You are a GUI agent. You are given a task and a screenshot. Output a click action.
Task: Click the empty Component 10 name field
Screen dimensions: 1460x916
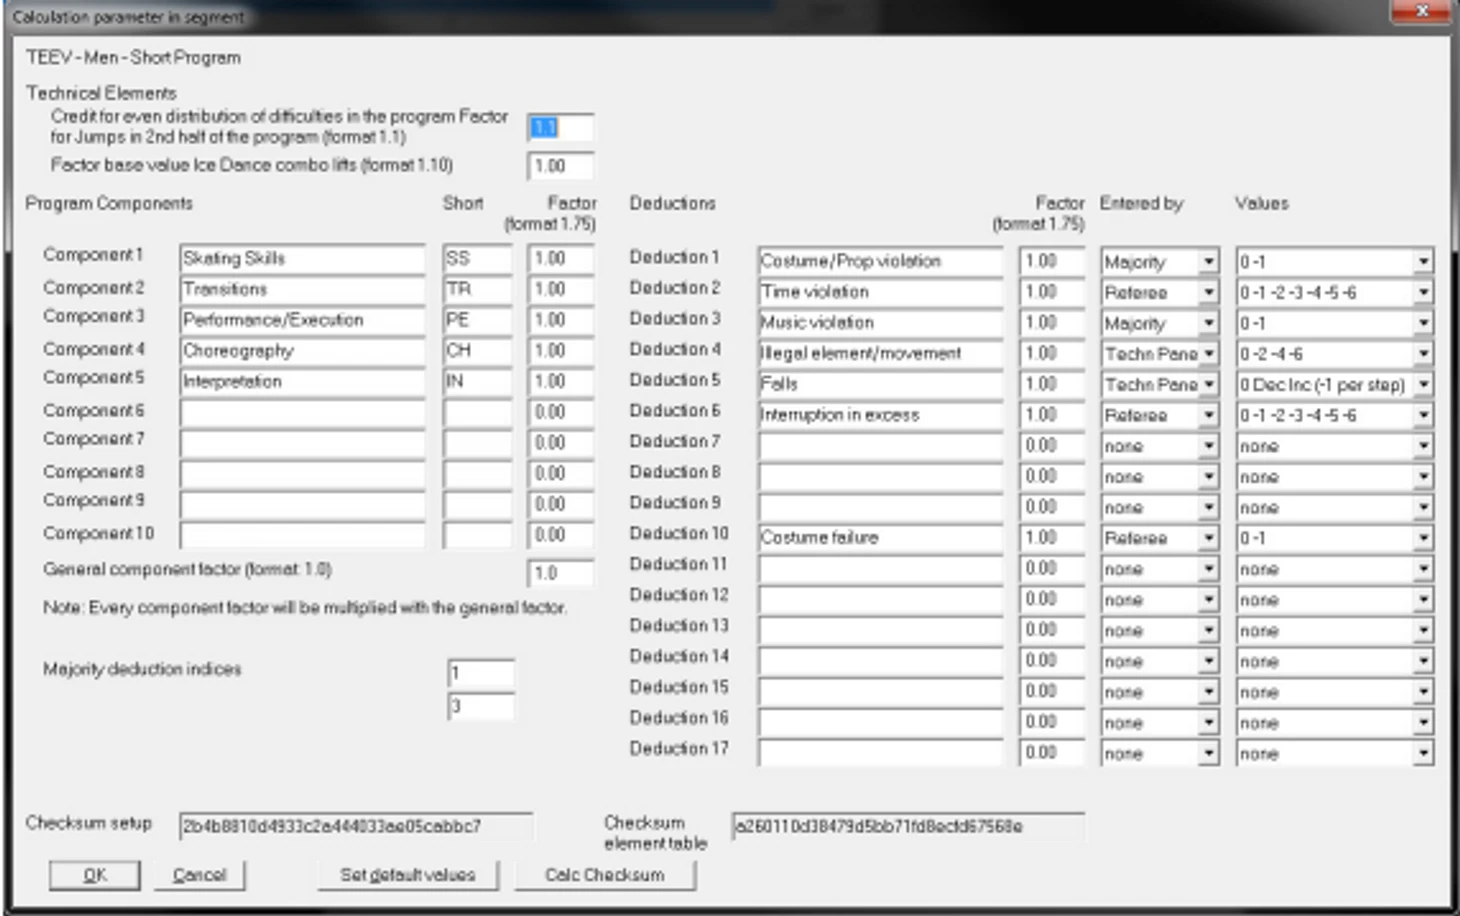(302, 535)
